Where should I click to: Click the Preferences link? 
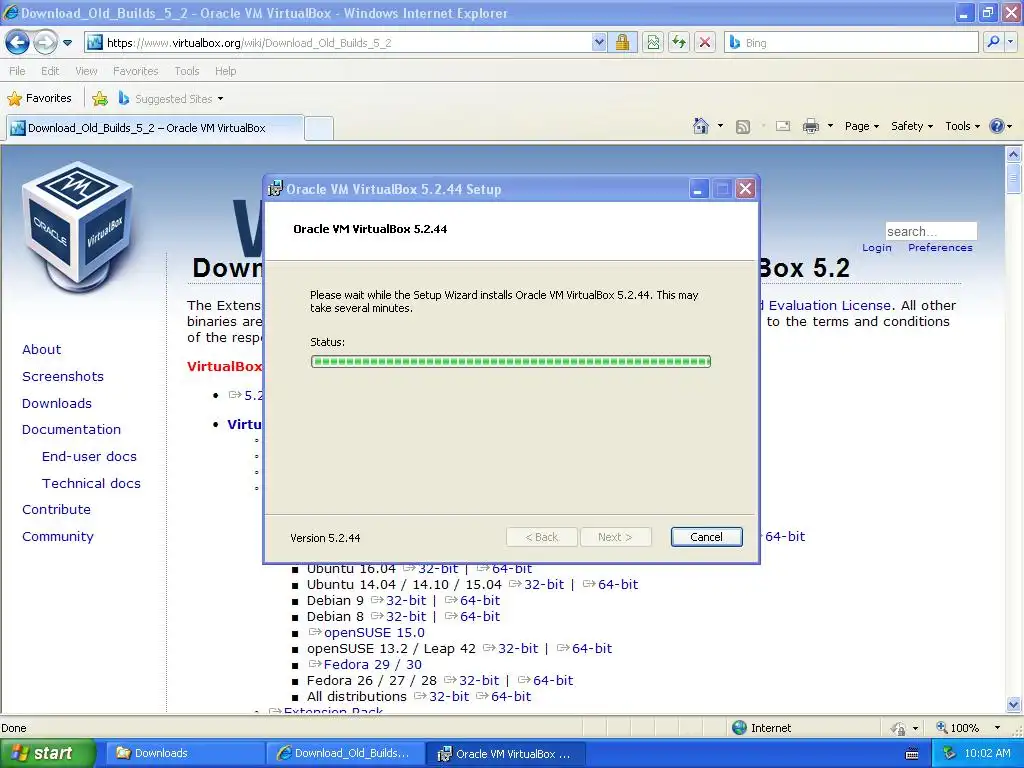coord(940,248)
